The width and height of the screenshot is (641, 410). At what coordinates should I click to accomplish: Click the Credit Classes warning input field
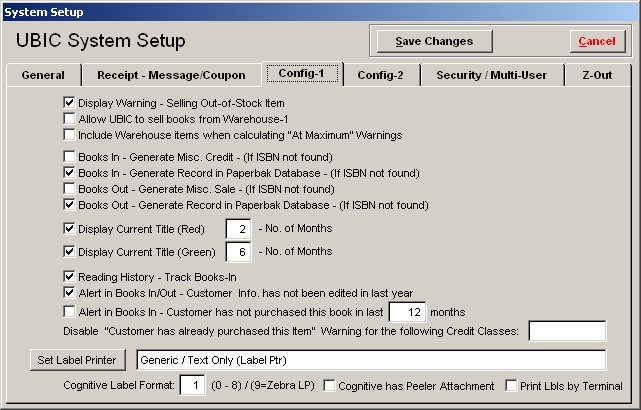[x=567, y=331]
